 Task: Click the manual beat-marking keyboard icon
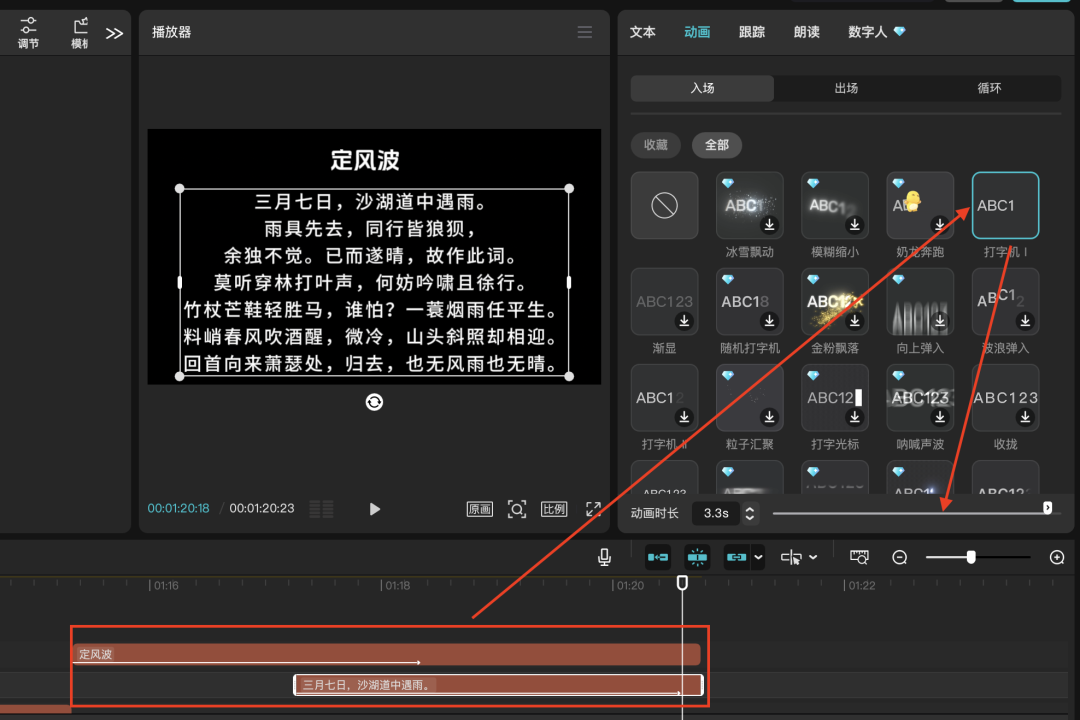[859, 557]
